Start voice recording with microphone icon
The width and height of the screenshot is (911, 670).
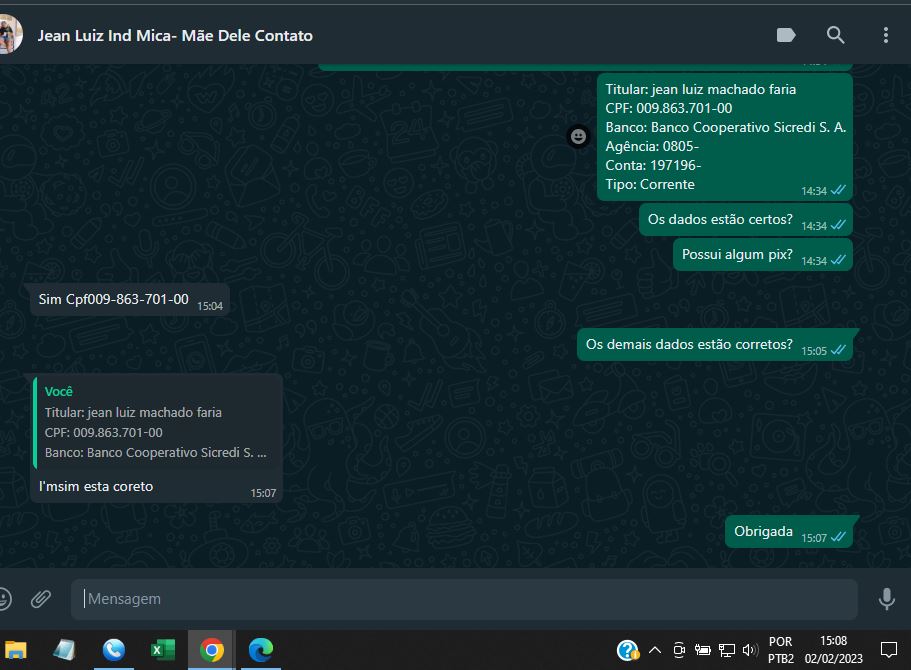click(x=886, y=599)
